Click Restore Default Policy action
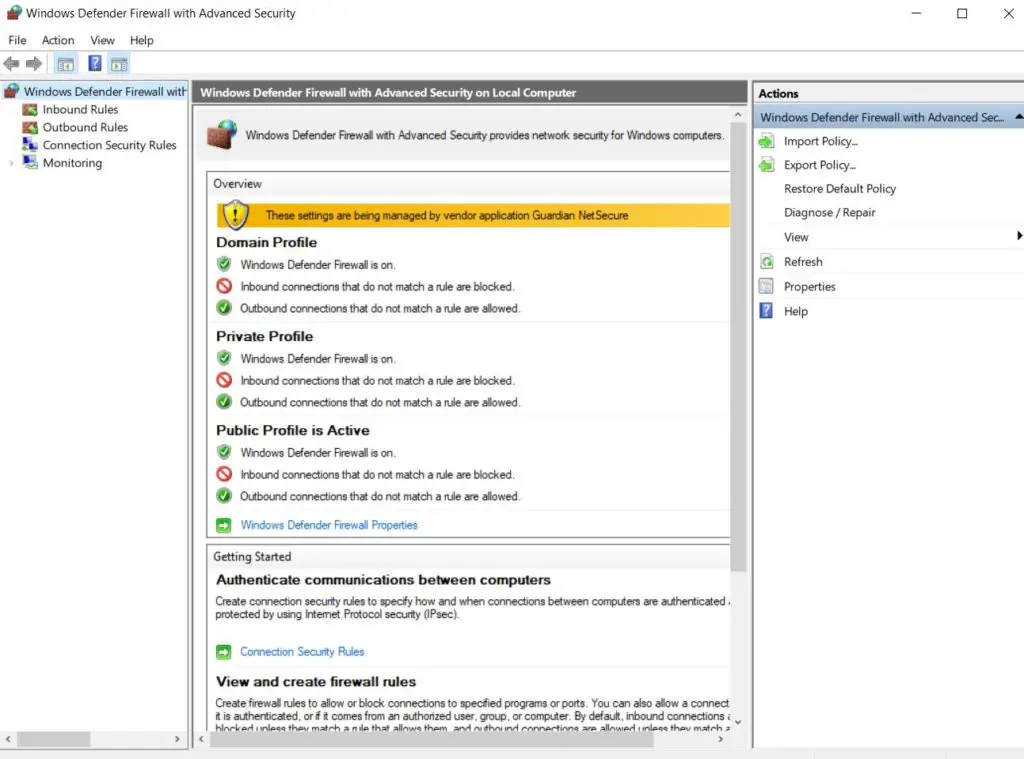Screen dimensions: 1024x759 click(840, 188)
